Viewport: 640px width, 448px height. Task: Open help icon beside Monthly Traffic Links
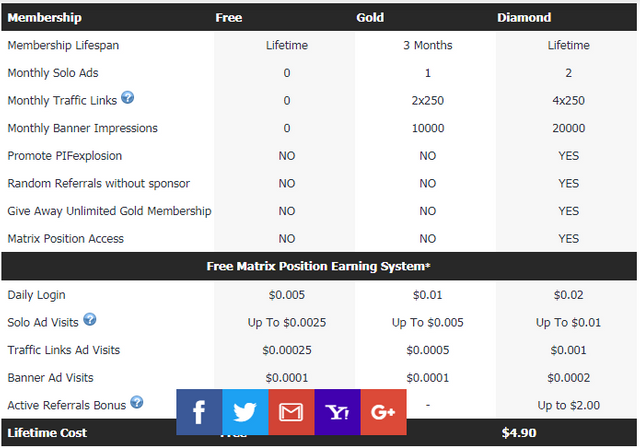128,99
